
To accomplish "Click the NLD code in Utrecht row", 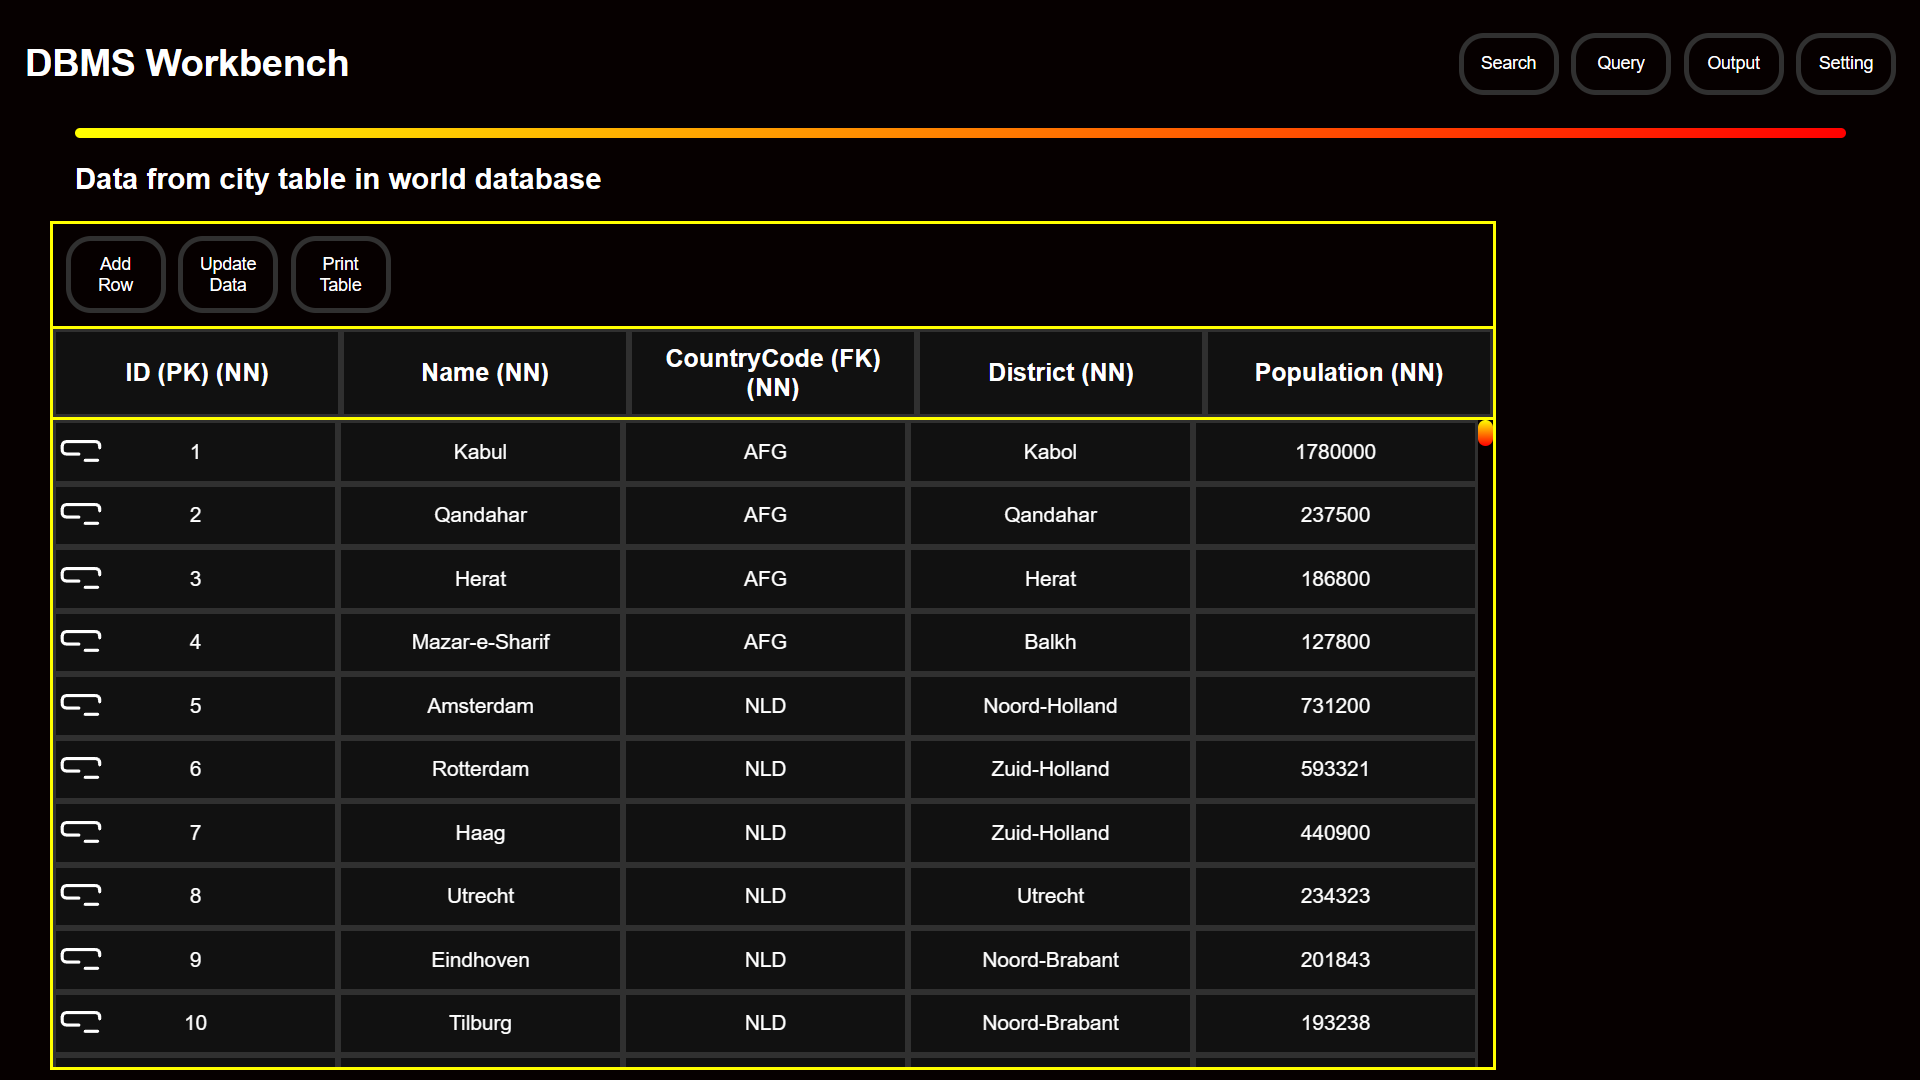I will [765, 896].
